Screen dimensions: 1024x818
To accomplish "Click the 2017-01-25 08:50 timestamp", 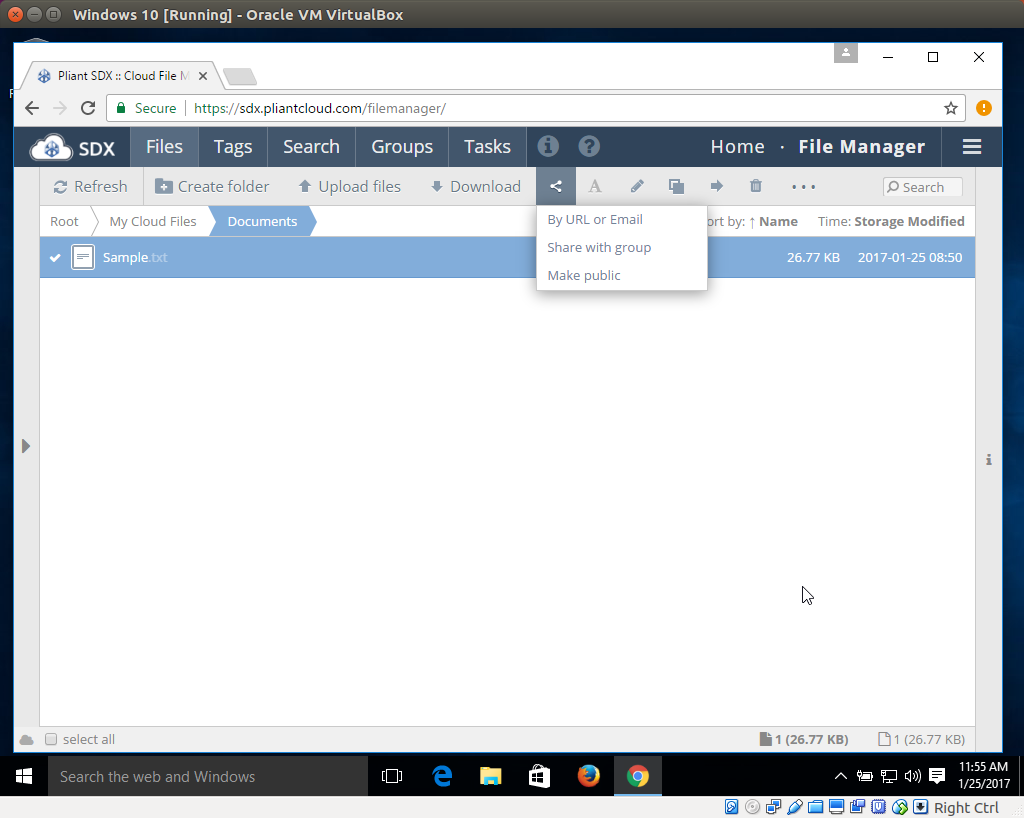I will tap(910, 257).
